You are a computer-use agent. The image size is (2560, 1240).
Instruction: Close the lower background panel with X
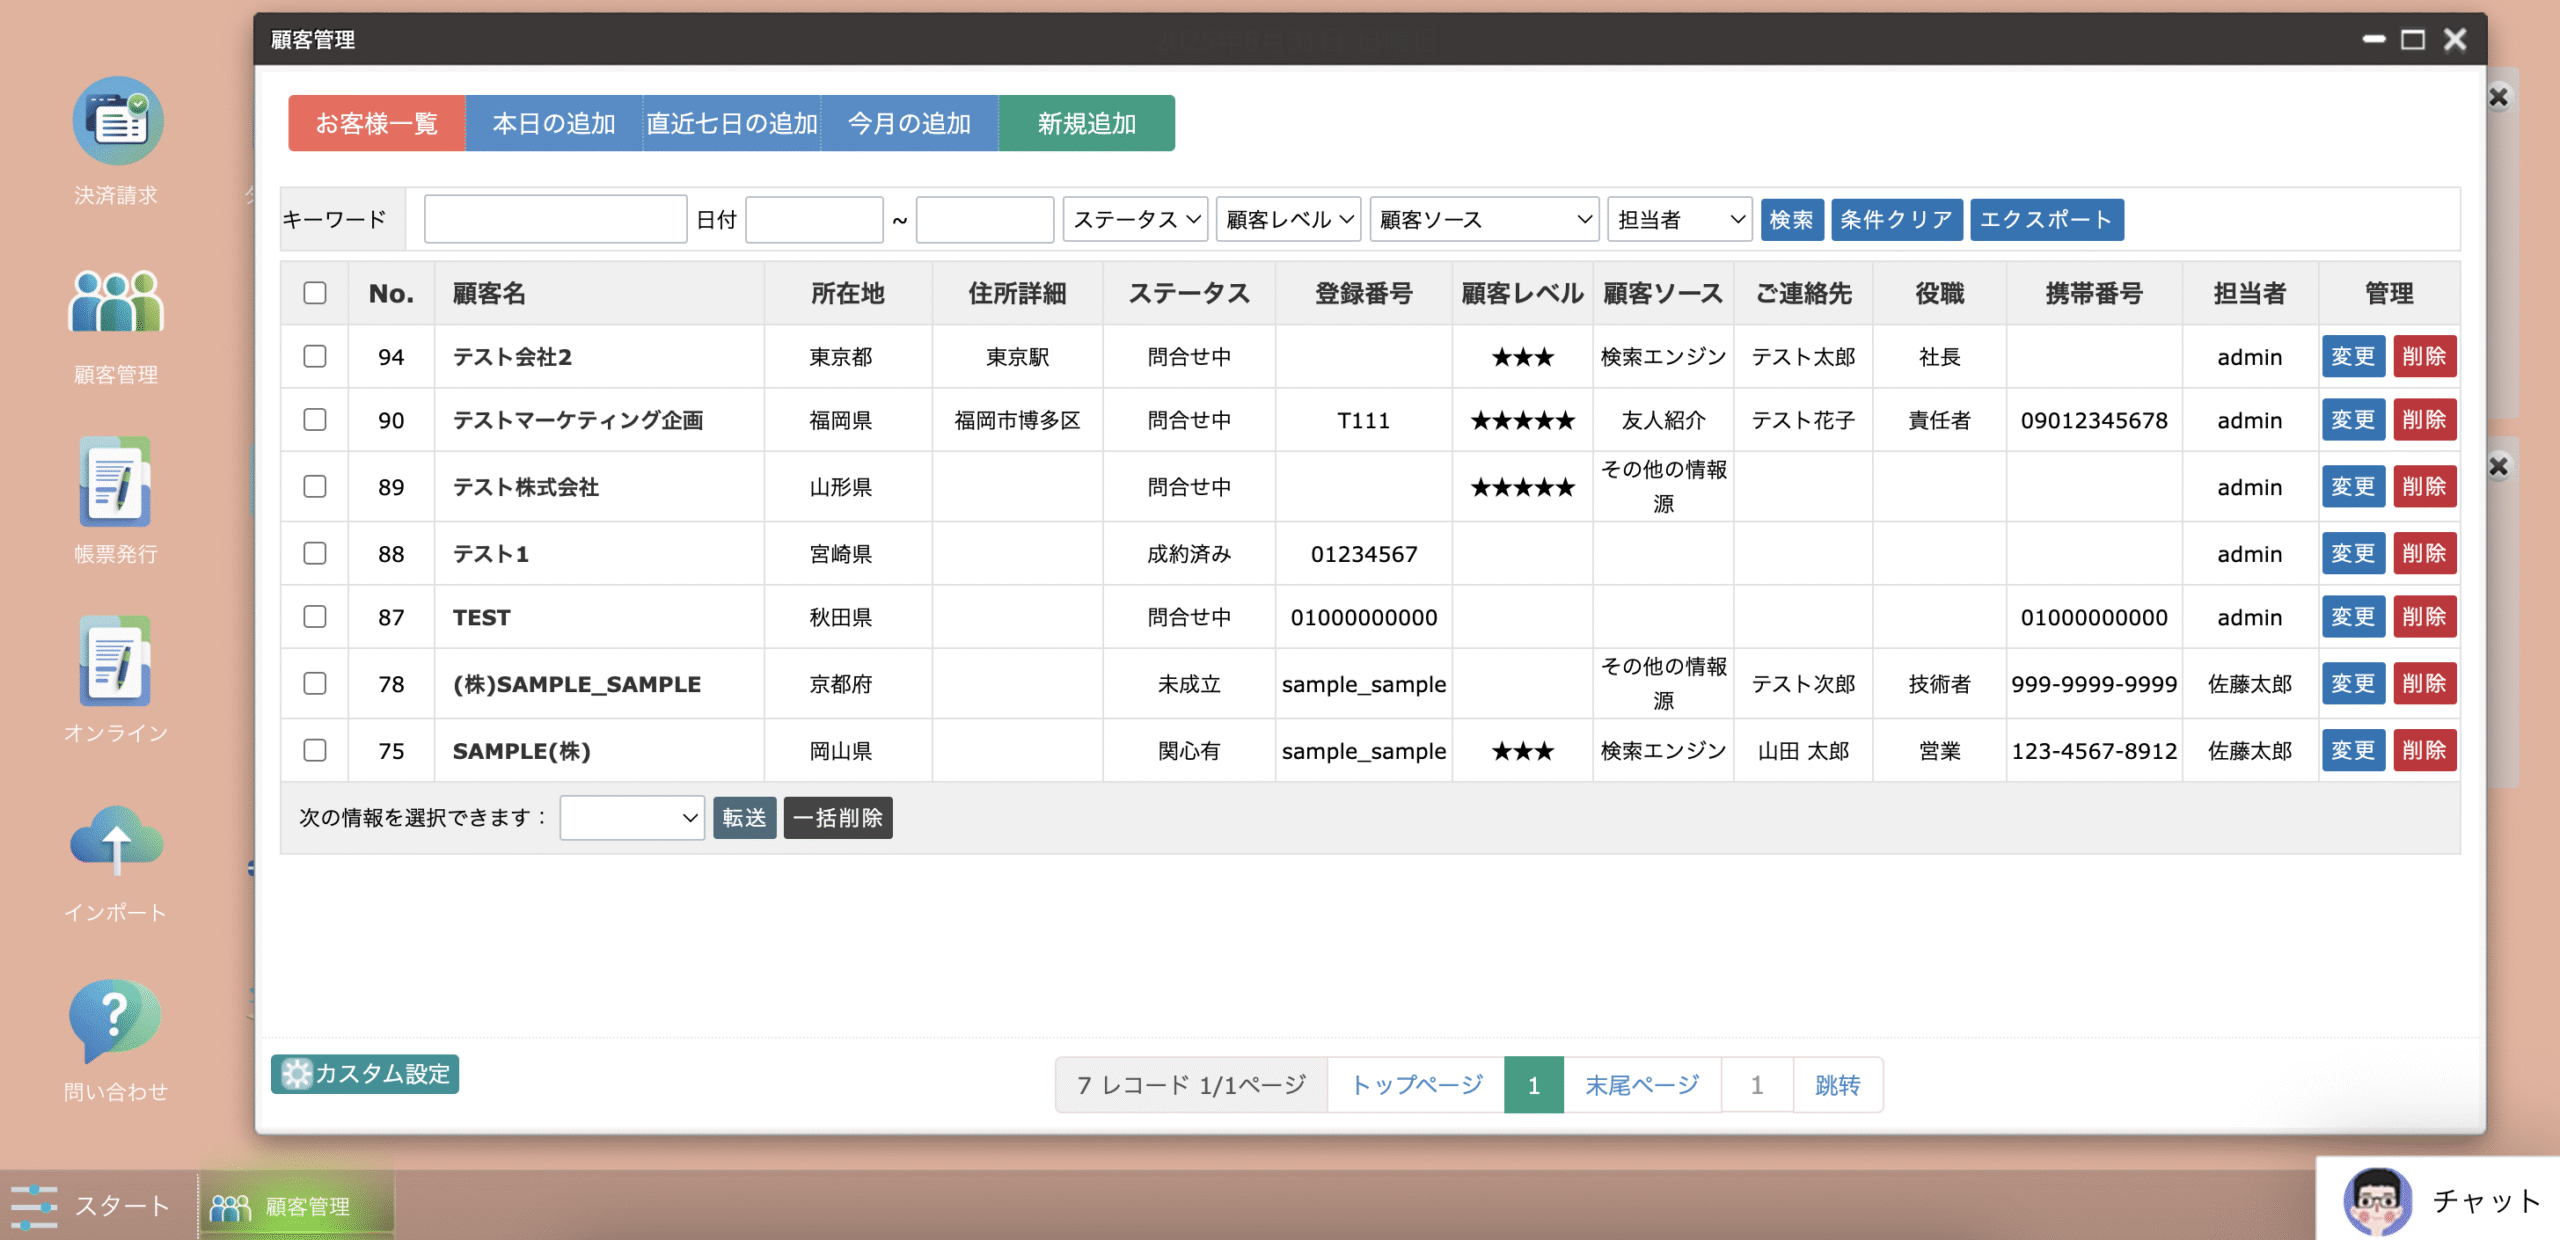pos(2499,467)
